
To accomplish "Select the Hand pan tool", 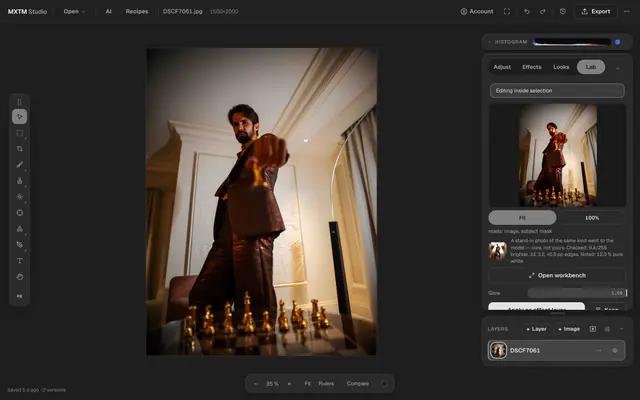I will 20,277.
